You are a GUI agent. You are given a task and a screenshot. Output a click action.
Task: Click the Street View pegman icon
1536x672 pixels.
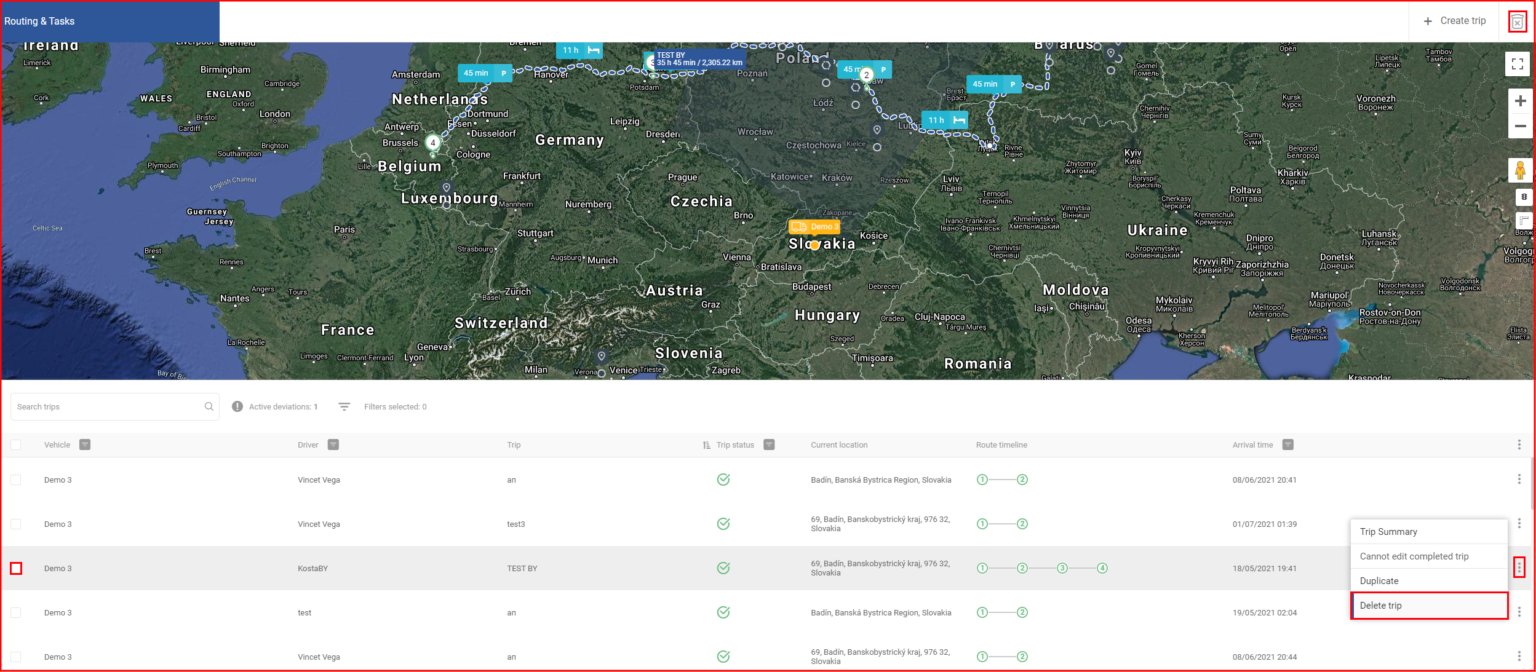tap(1520, 169)
